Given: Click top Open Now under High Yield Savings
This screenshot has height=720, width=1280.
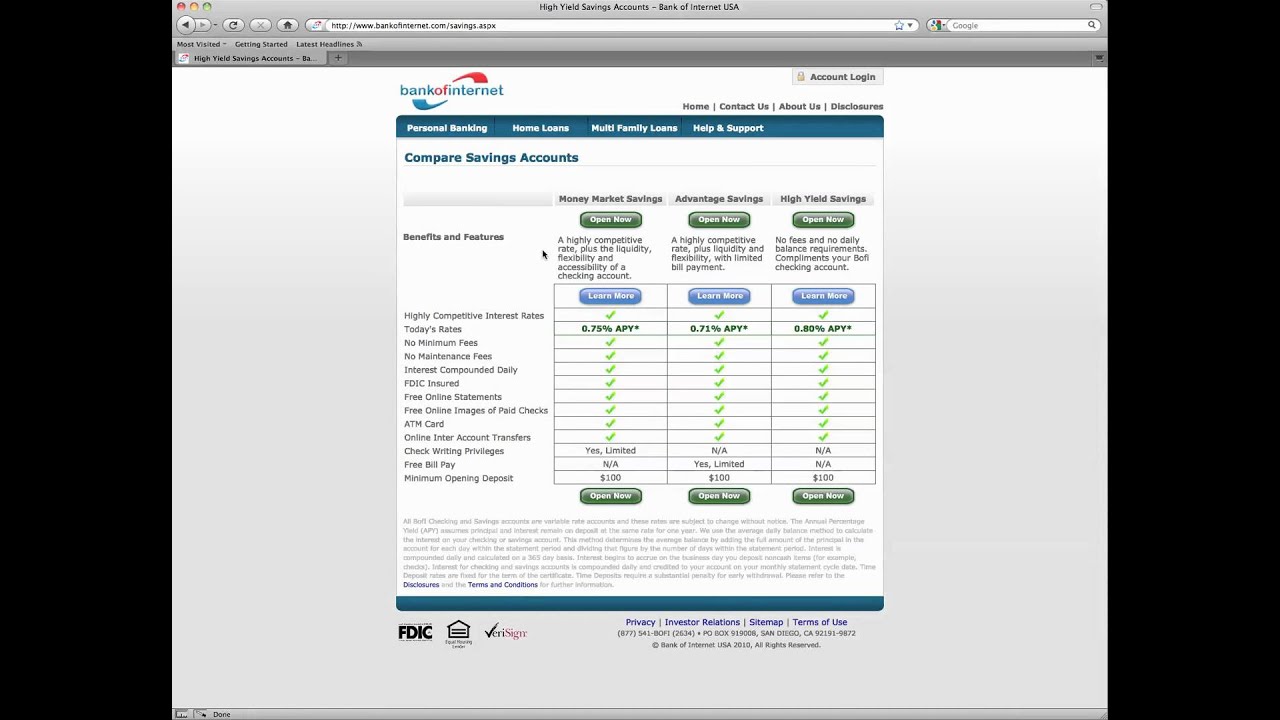Looking at the screenshot, I should click(823, 219).
